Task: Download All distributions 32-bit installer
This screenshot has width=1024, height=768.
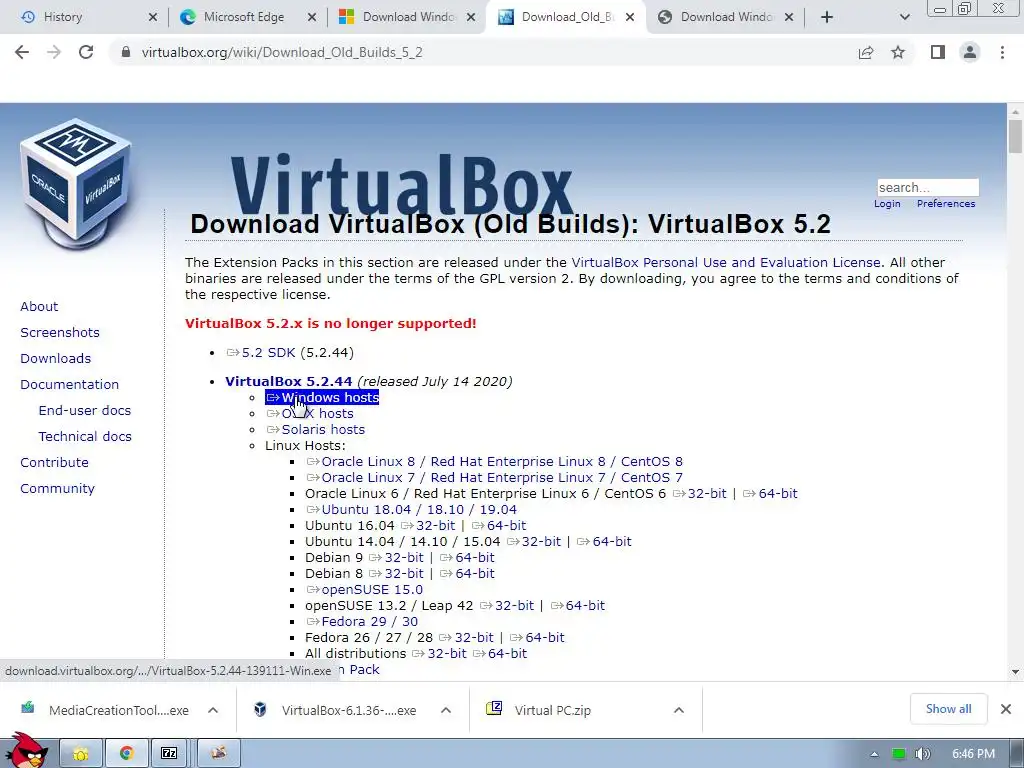Action: pyautogui.click(x=440, y=654)
